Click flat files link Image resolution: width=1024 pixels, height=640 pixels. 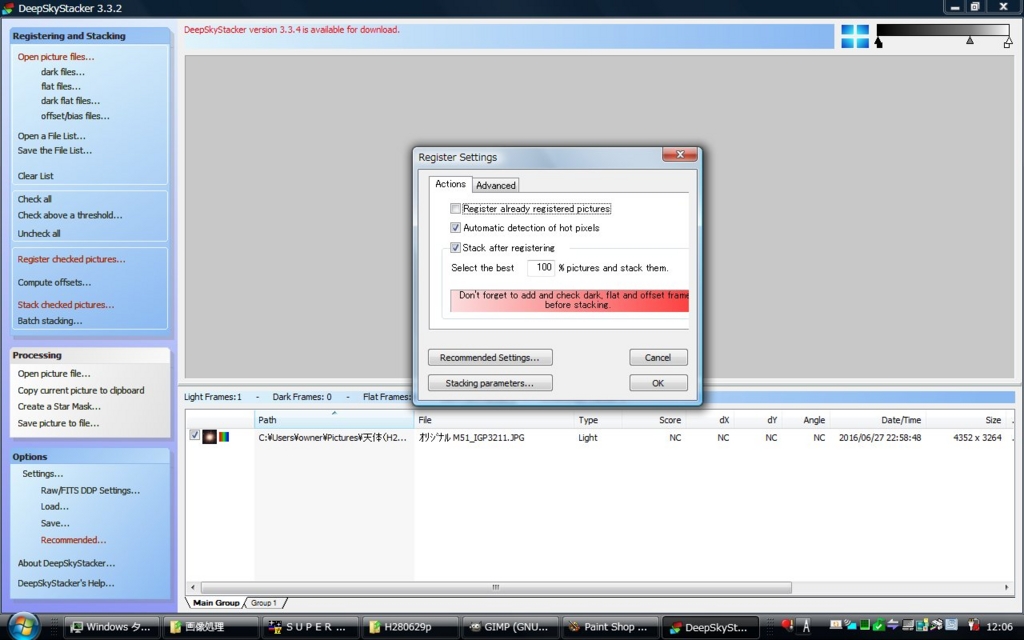pos(61,86)
